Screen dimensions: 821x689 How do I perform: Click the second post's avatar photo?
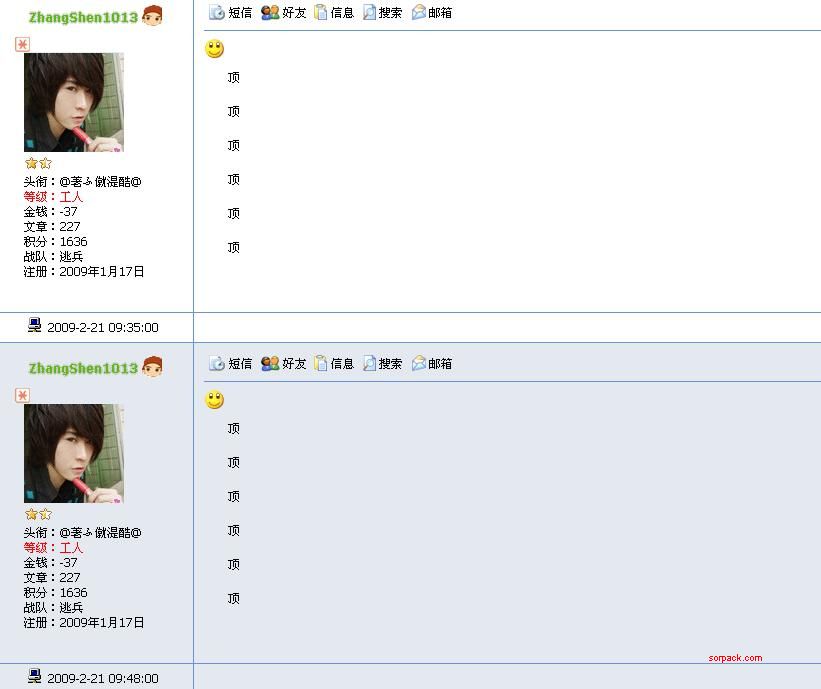74,453
